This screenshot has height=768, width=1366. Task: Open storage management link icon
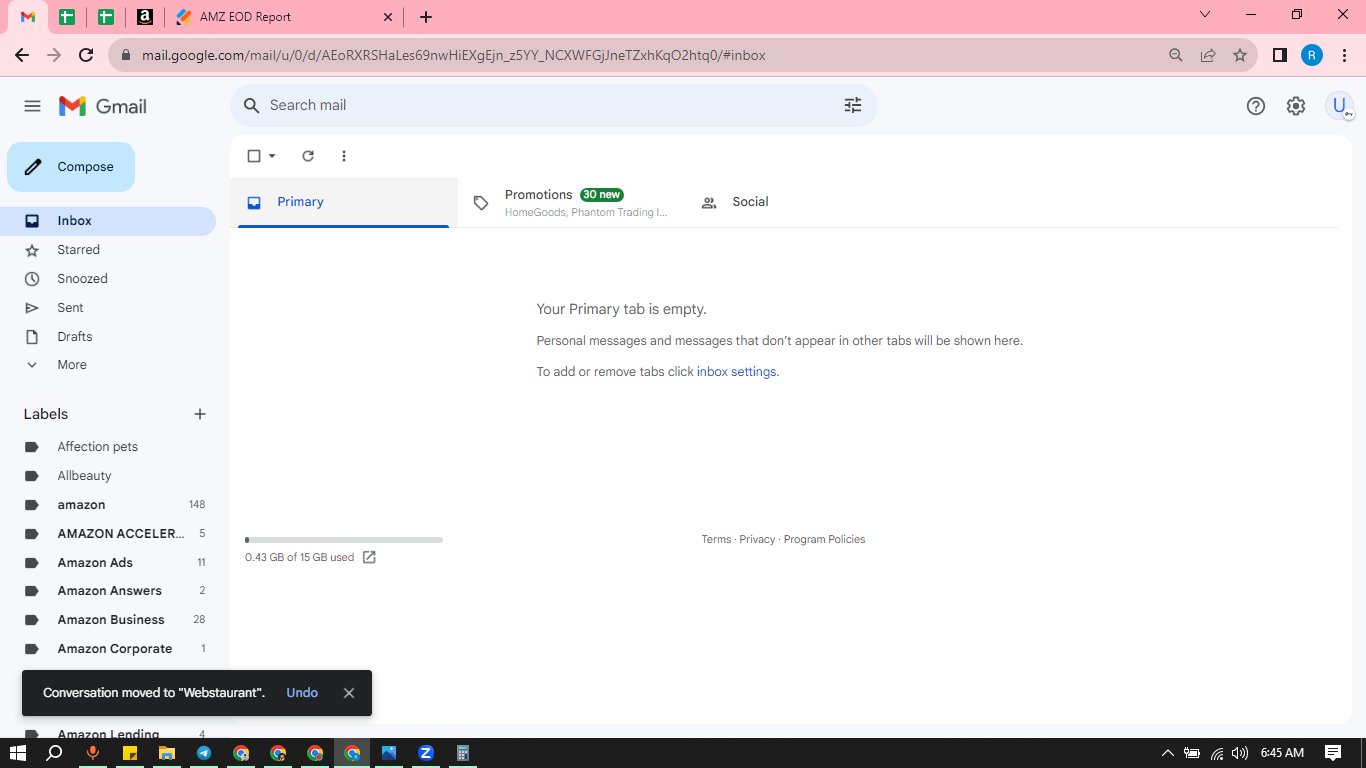click(x=369, y=557)
